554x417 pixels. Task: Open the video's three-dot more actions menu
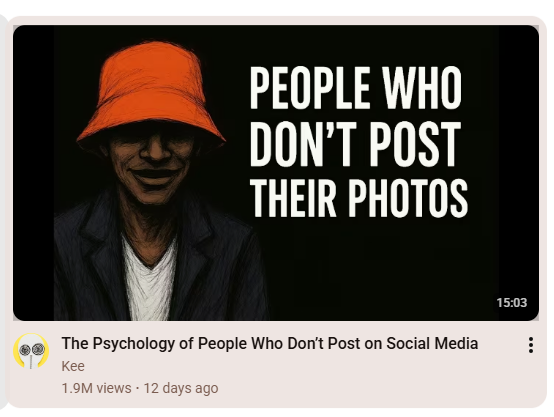click(531, 345)
